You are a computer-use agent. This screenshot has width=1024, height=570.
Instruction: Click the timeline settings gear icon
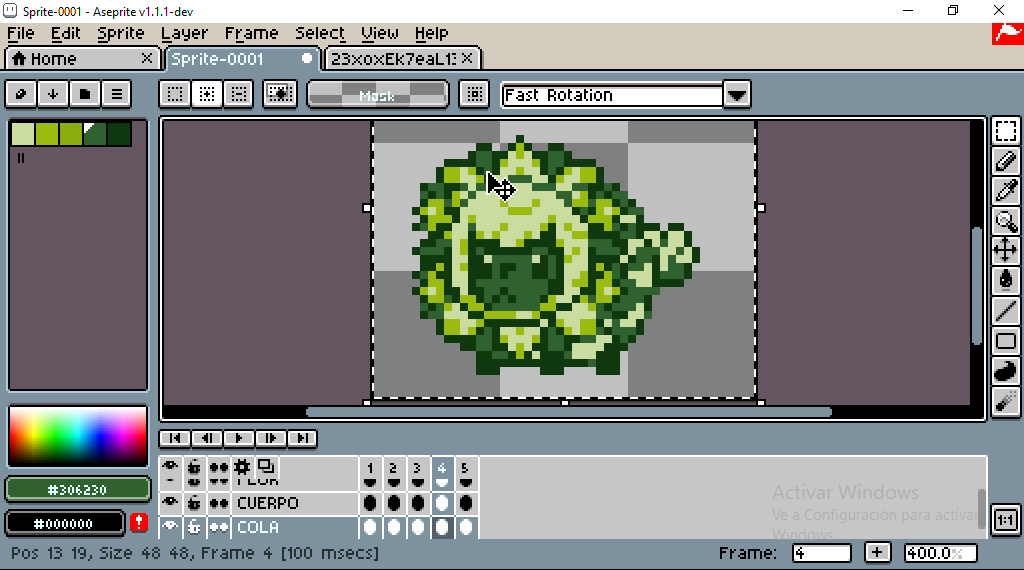(242, 466)
